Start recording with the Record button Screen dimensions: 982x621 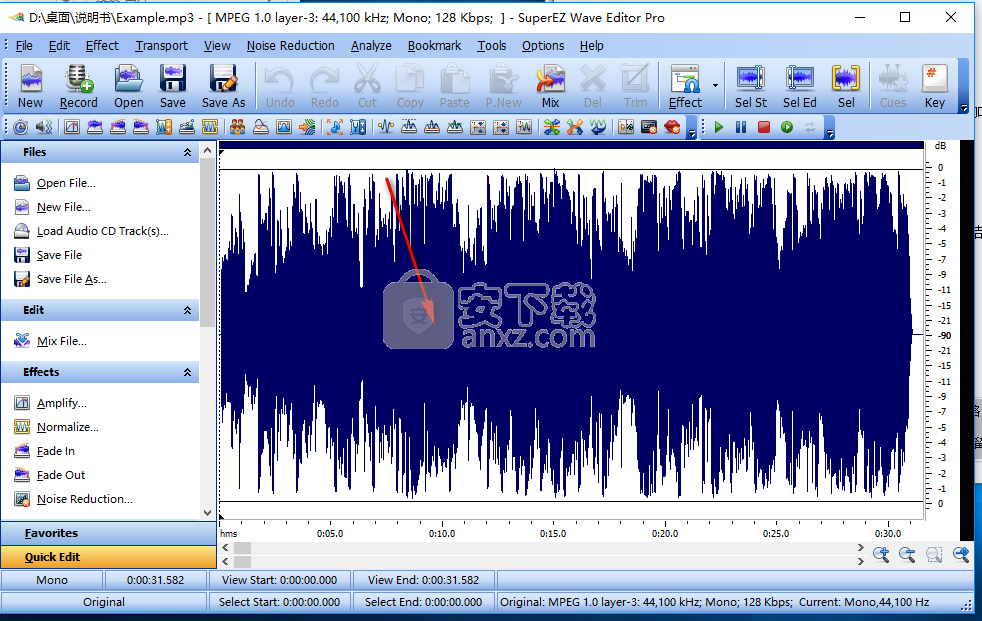[x=78, y=86]
